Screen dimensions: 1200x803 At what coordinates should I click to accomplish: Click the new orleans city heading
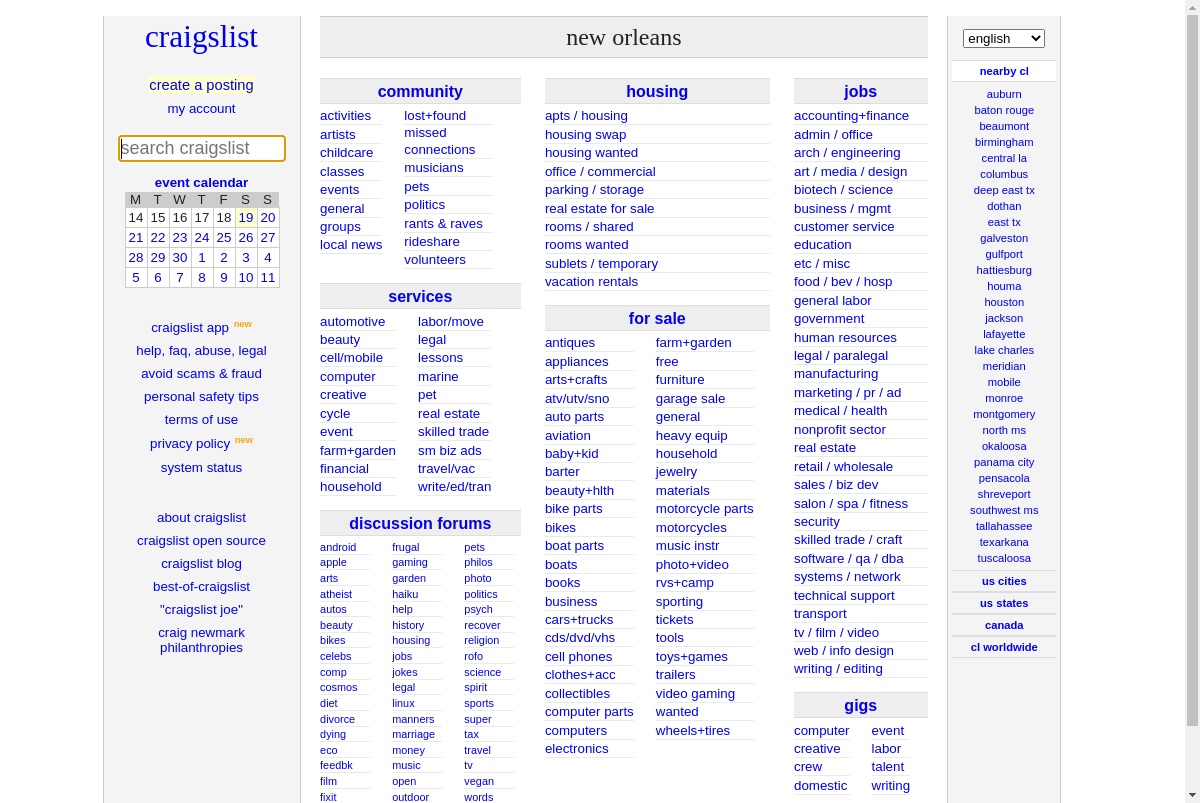(x=624, y=37)
